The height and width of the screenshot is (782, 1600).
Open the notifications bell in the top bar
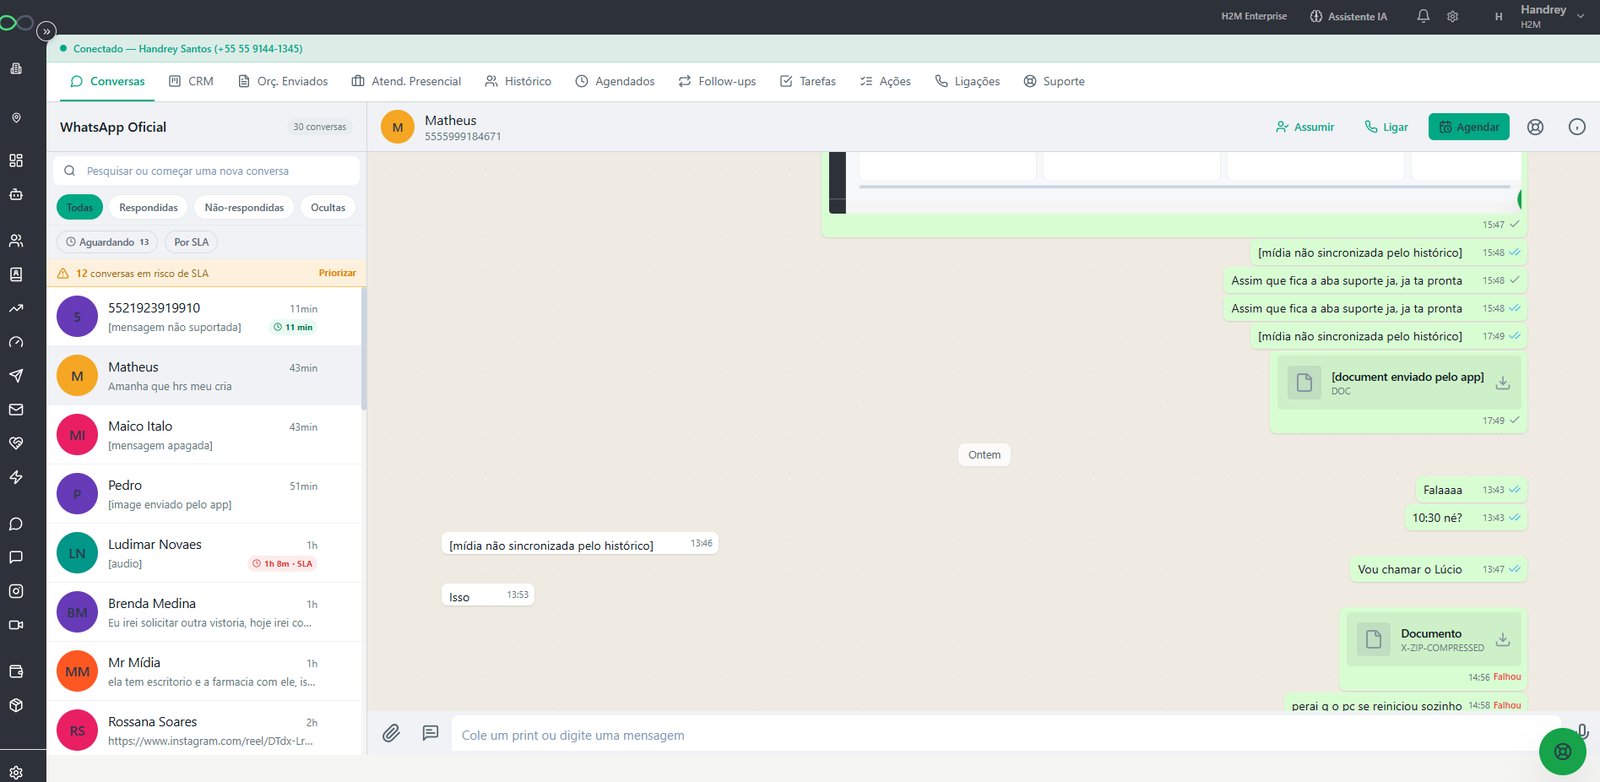pos(1423,16)
